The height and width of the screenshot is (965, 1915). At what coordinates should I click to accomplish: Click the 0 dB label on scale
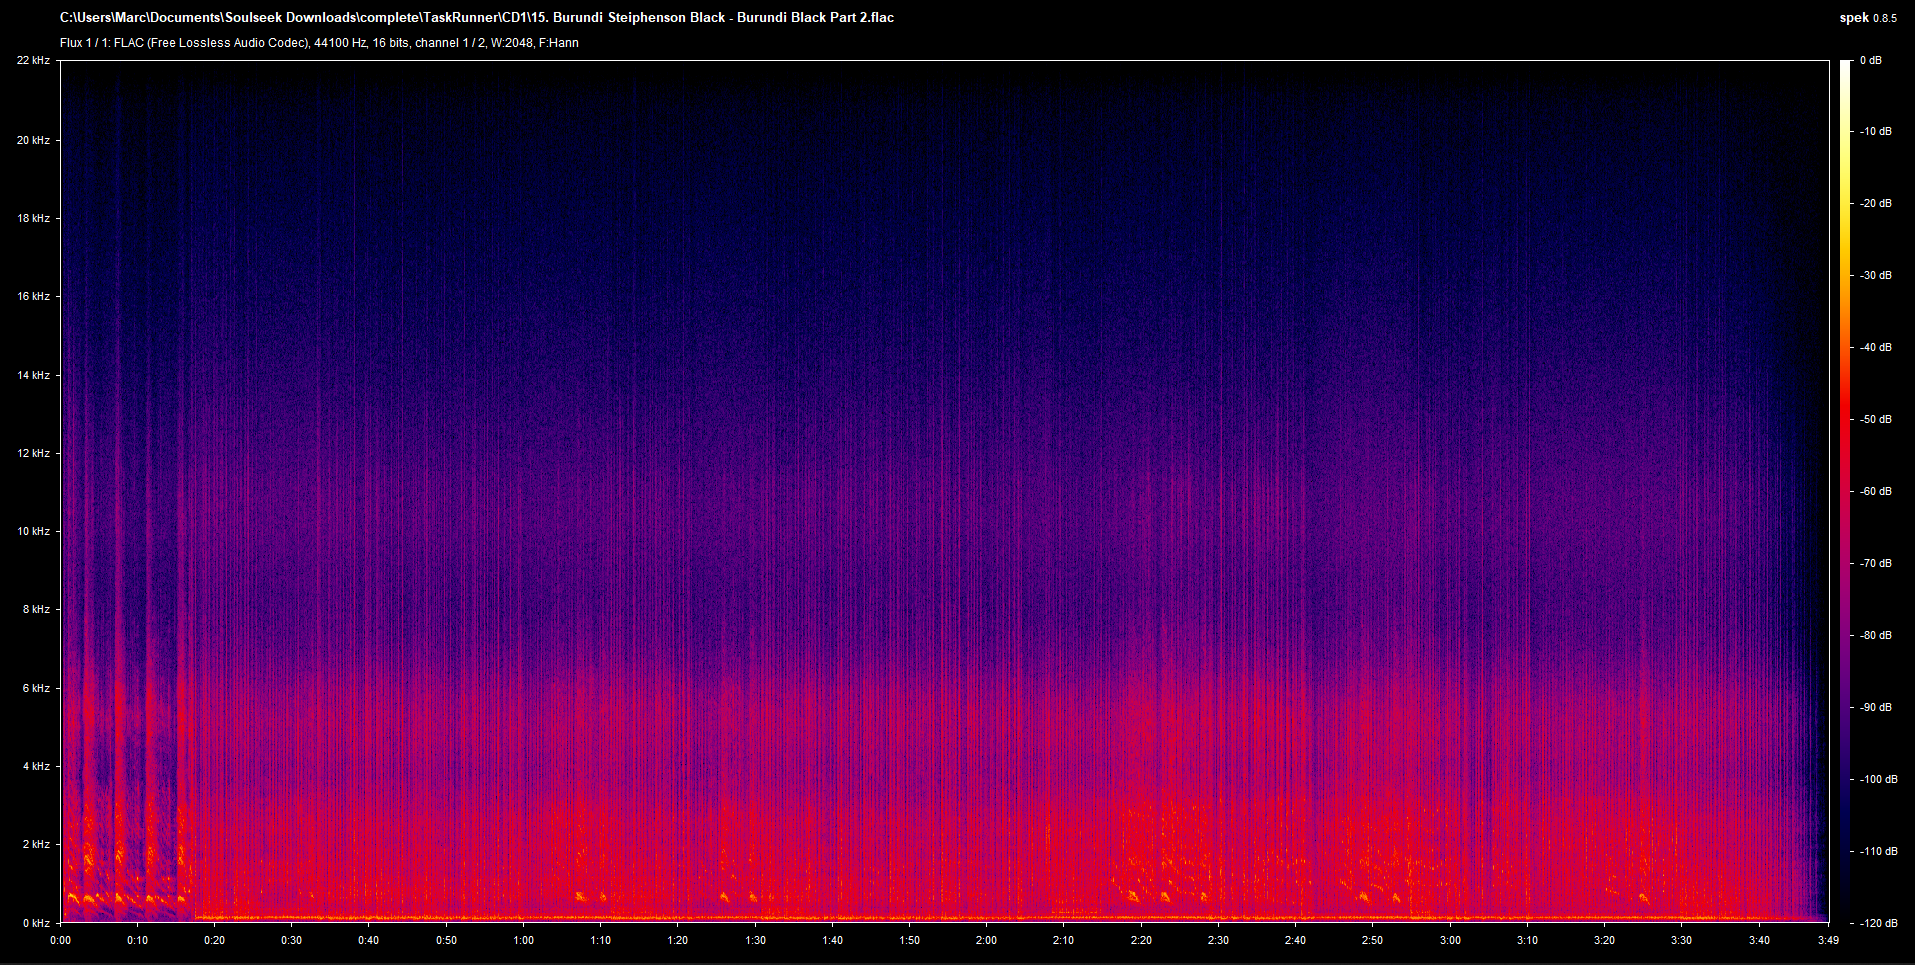[1871, 61]
